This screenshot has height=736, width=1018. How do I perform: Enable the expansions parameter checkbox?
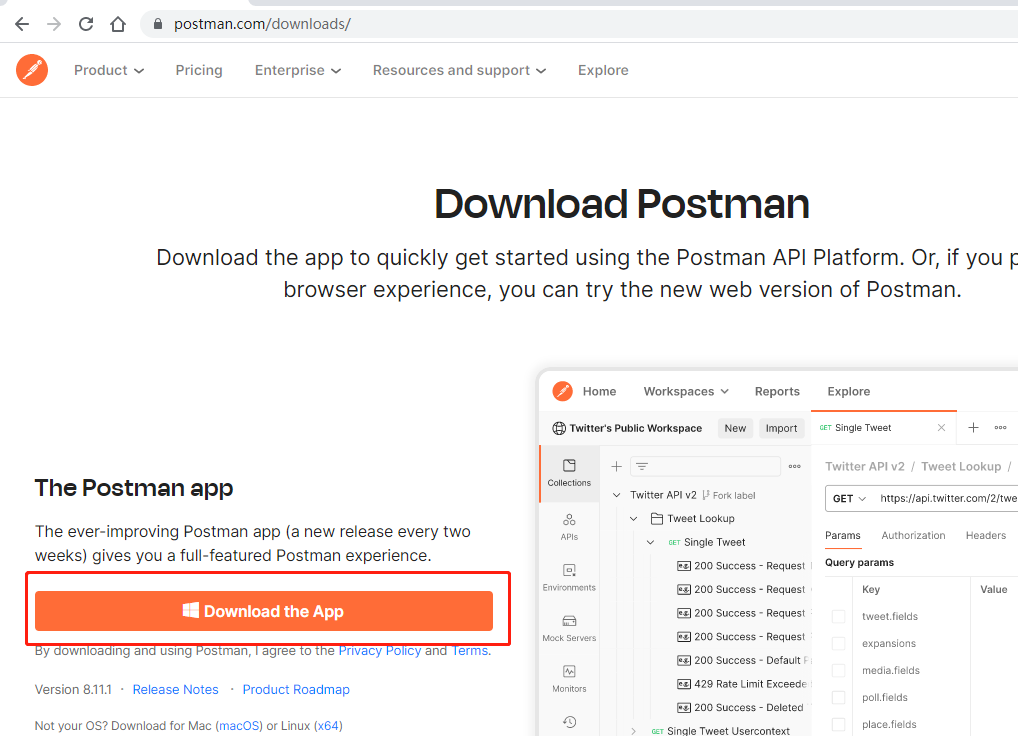pyautogui.click(x=838, y=644)
